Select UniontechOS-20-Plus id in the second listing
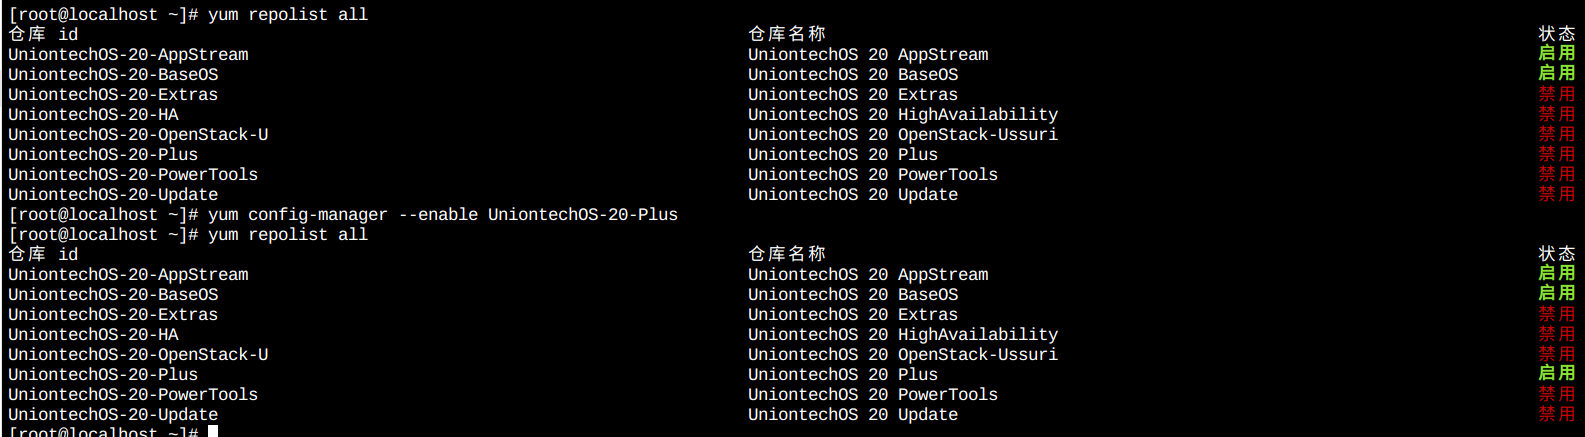The width and height of the screenshot is (1585, 437). point(103,375)
